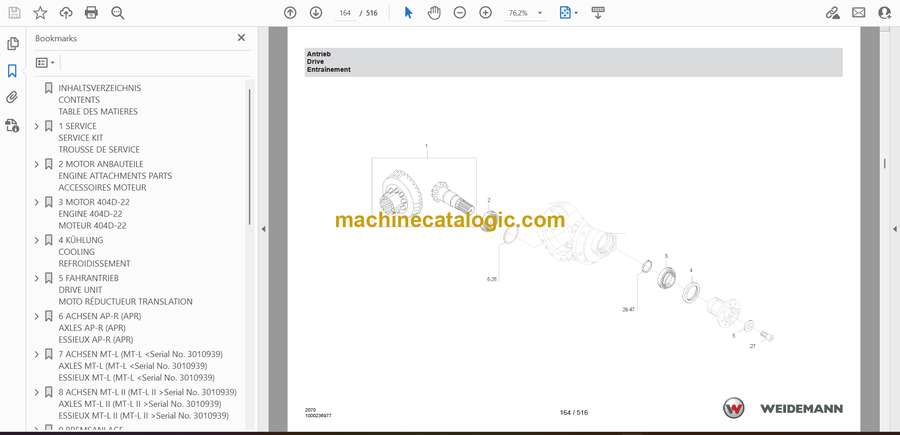The image size is (900, 435).
Task: Click the share with others person icon
Action: [x=885, y=13]
